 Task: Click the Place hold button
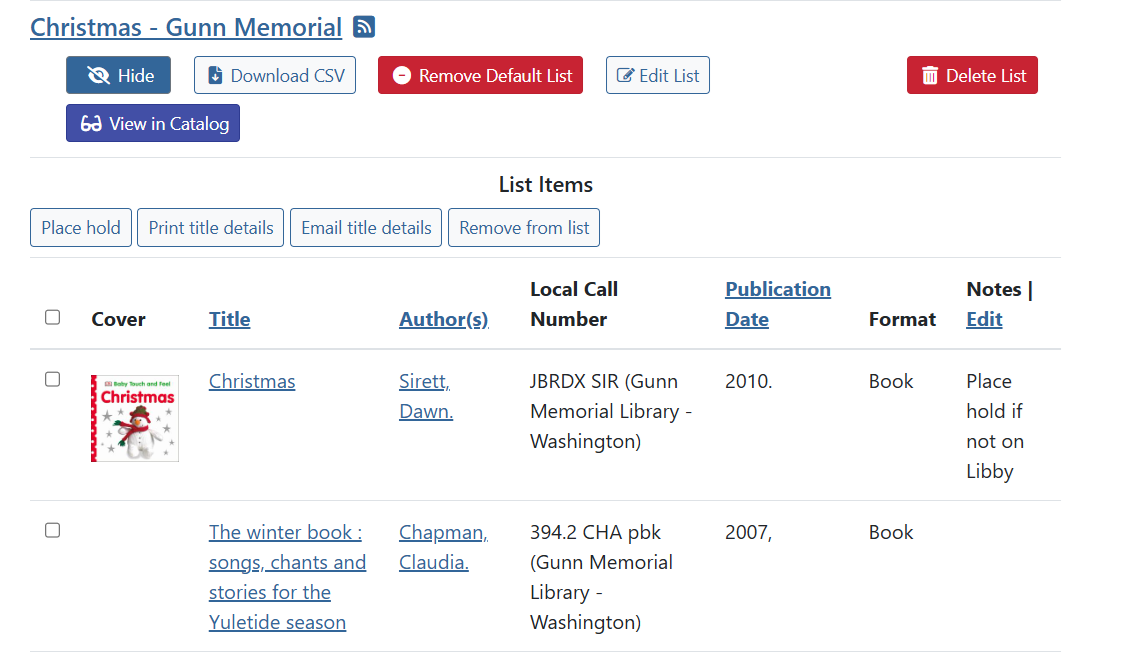pos(80,227)
